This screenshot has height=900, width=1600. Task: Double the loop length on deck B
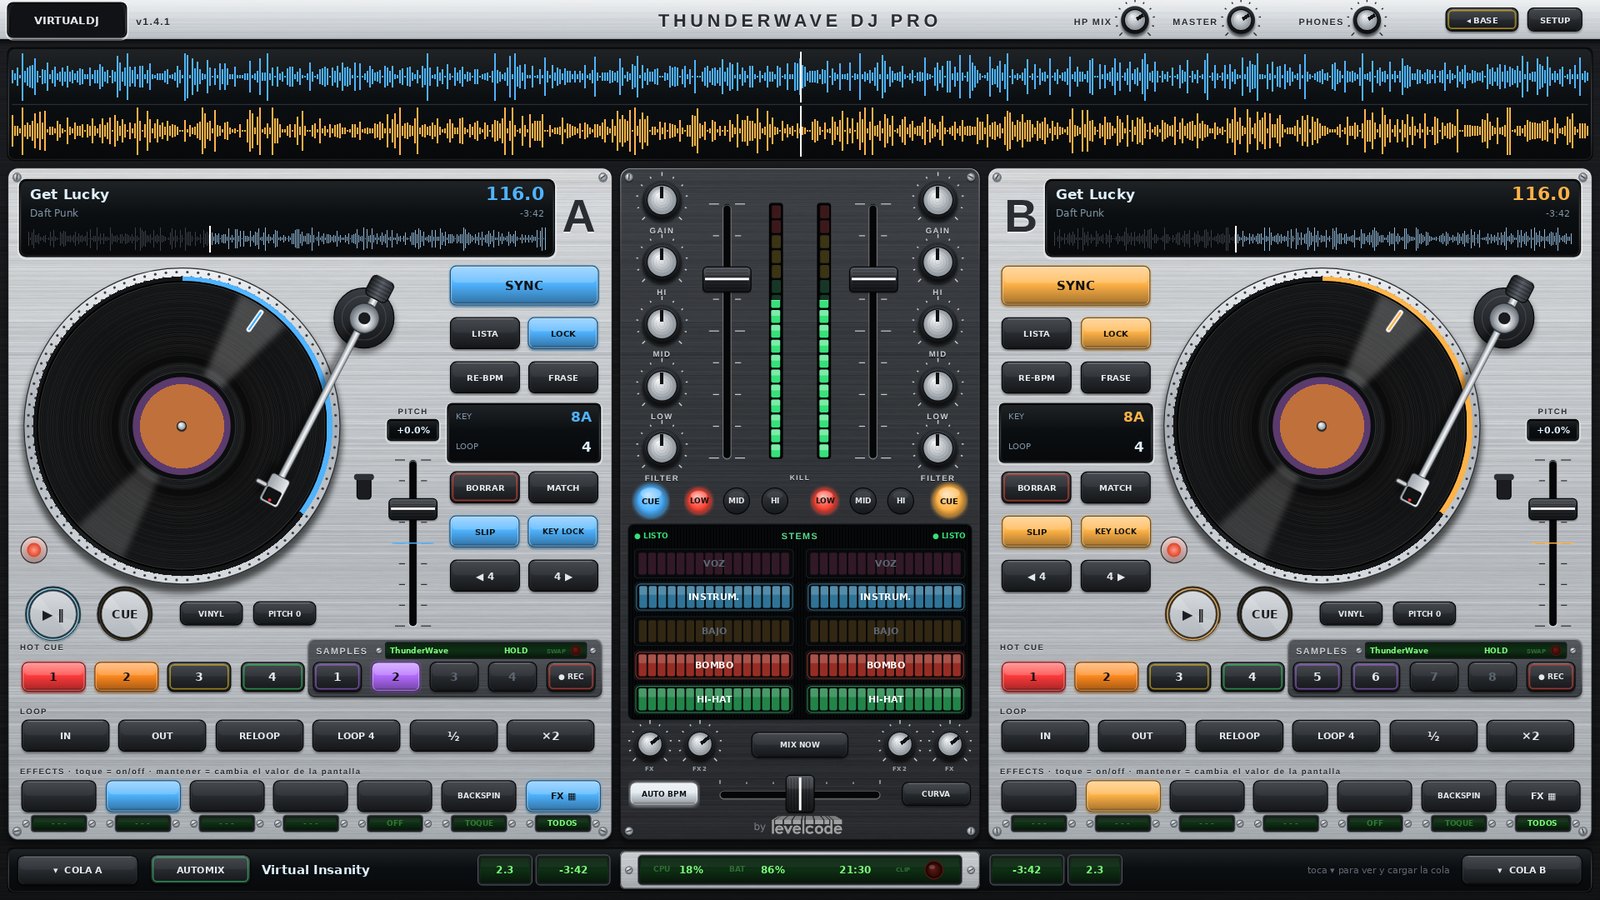point(1530,736)
